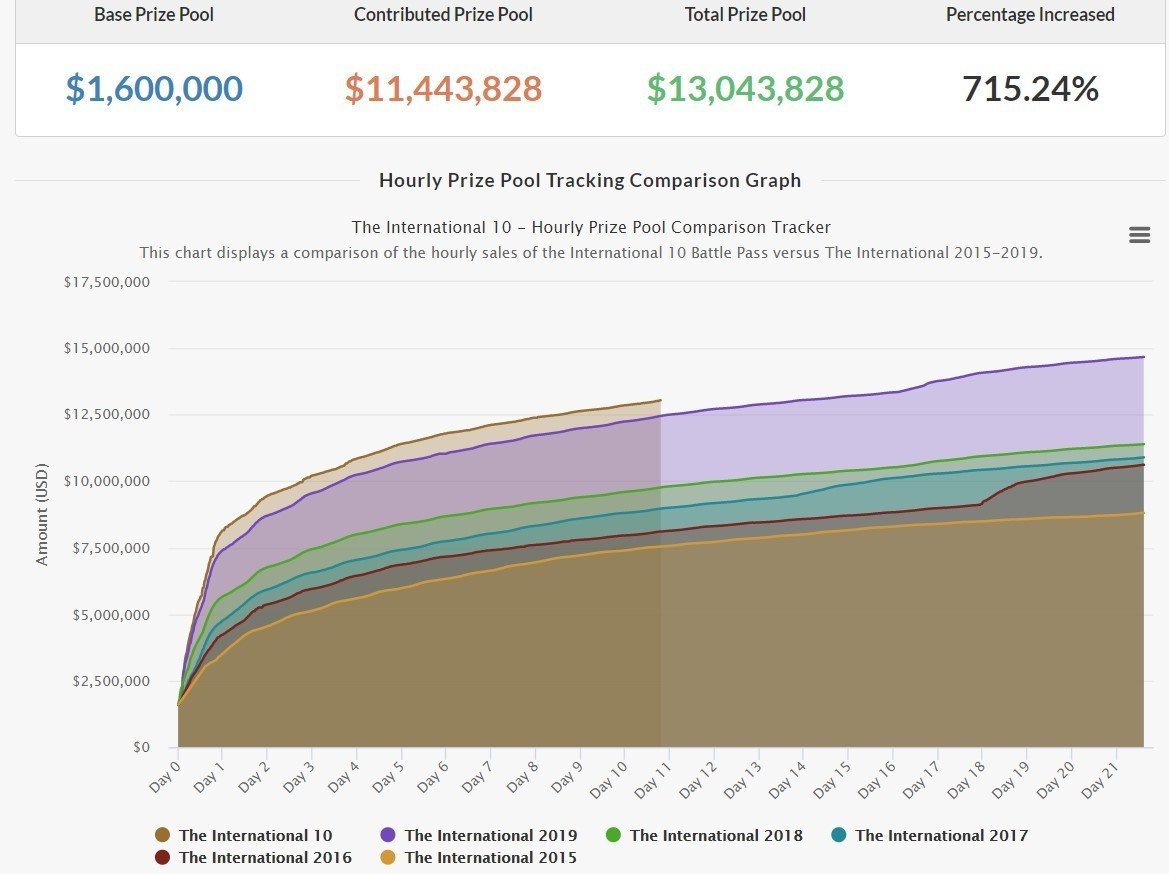Click the Day 15 x-axis label
1169x874 pixels.
coord(832,780)
